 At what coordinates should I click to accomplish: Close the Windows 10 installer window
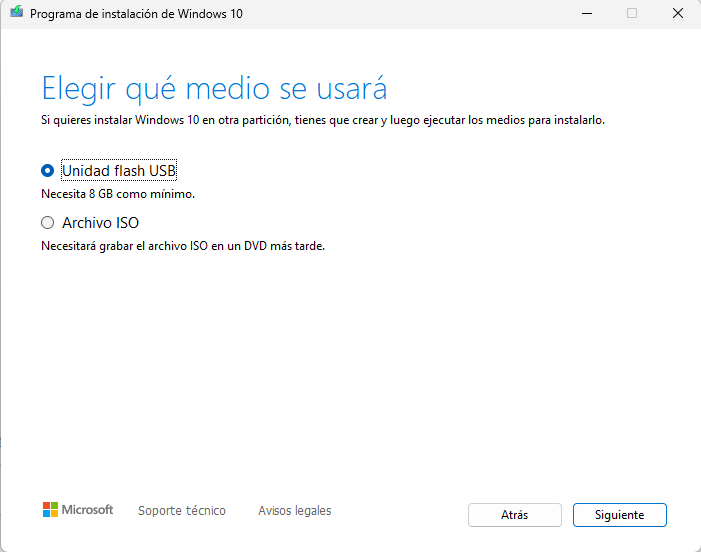[678, 13]
